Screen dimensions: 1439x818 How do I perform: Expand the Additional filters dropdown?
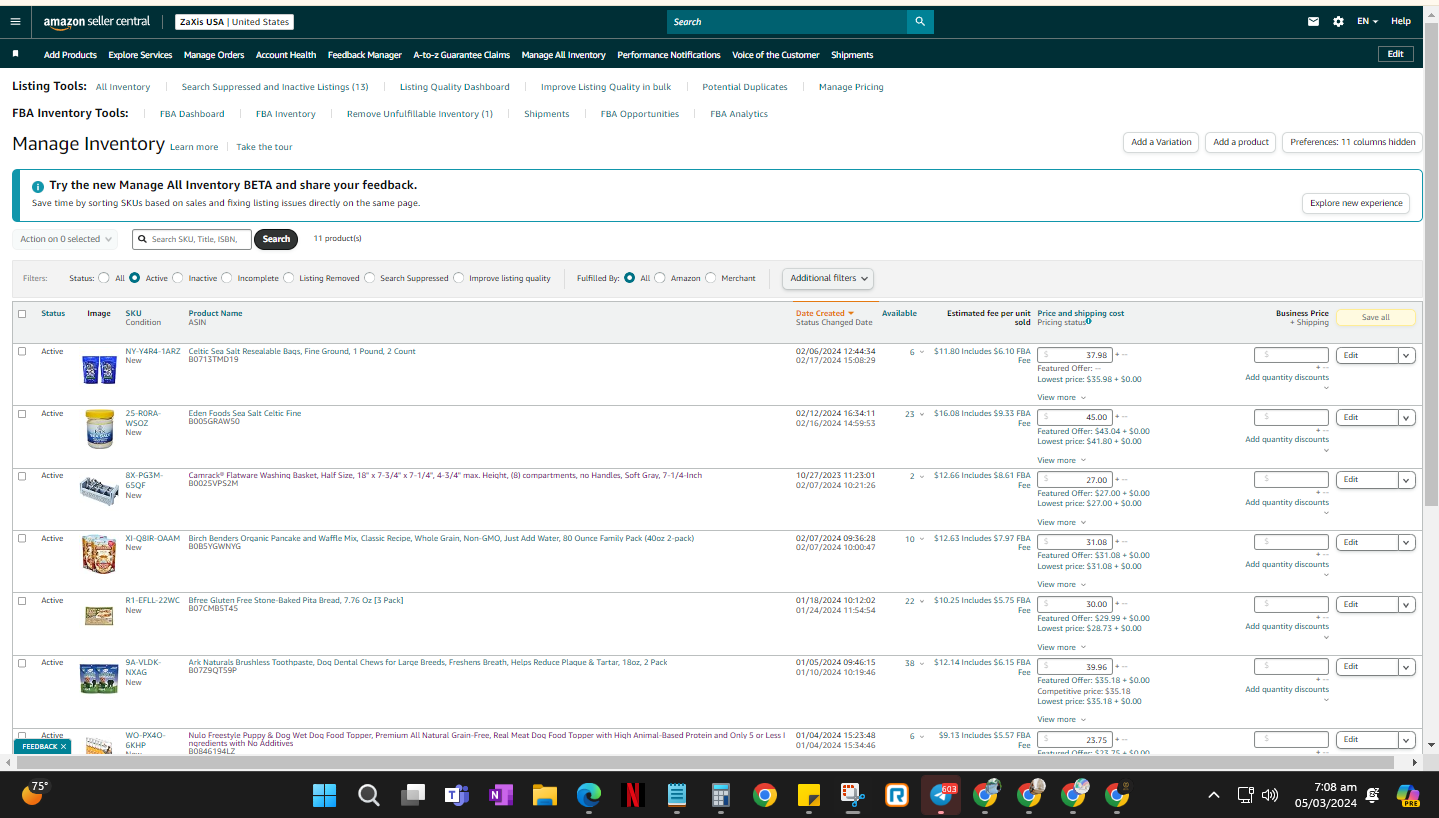click(828, 278)
